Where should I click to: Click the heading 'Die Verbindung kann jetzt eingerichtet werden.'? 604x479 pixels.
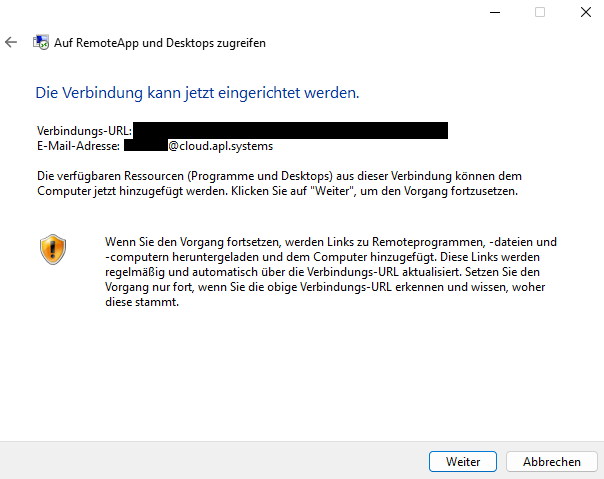coord(197,93)
